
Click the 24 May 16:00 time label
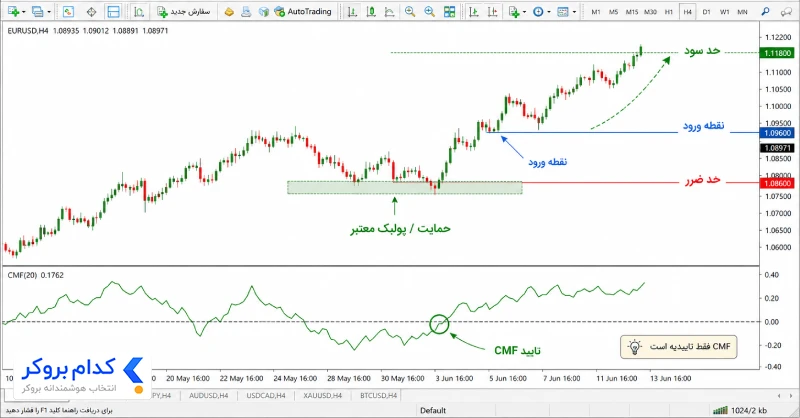click(295, 379)
